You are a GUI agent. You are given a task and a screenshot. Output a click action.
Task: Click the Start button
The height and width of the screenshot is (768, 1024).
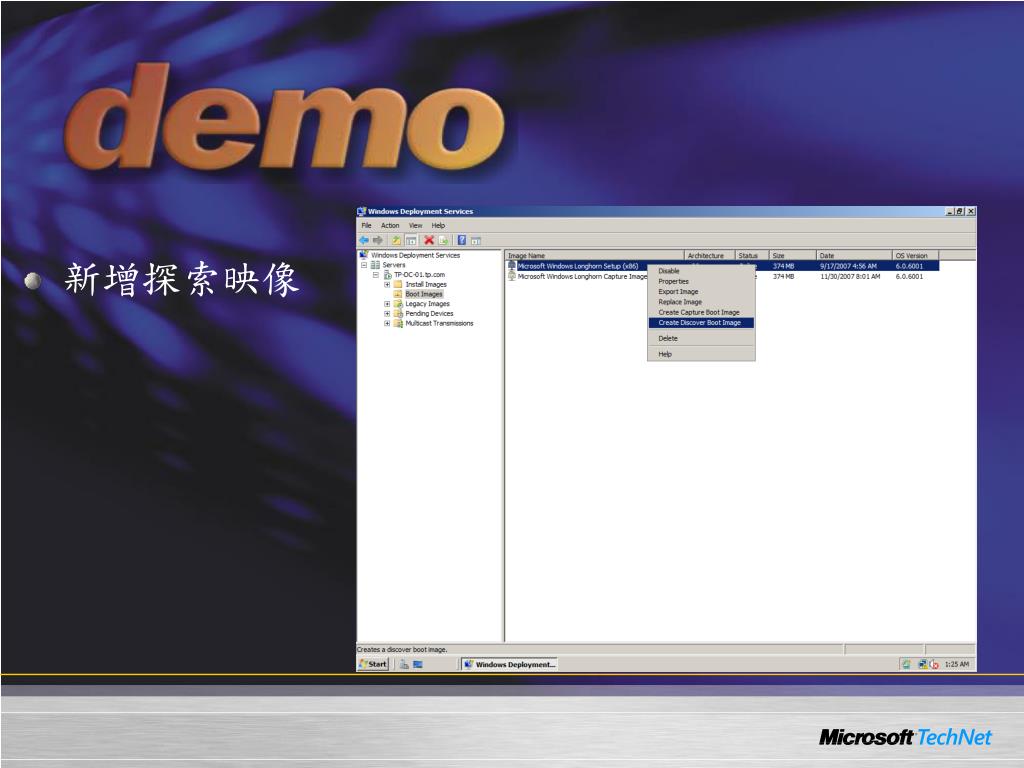[x=374, y=664]
